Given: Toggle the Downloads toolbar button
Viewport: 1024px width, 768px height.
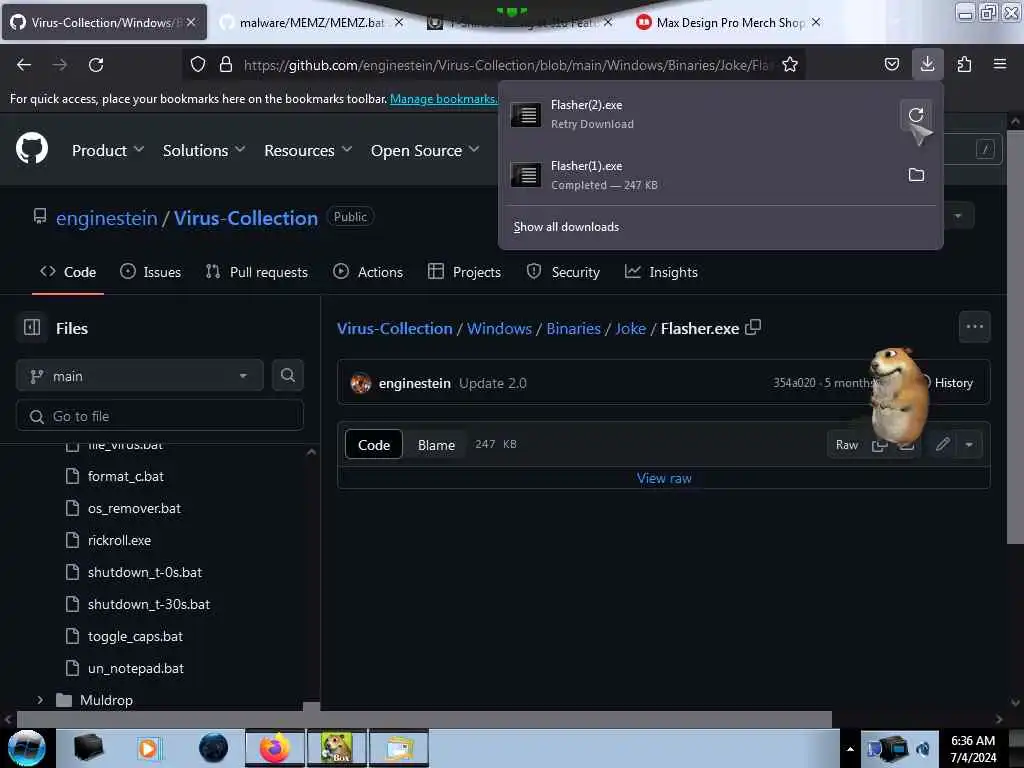Looking at the screenshot, I should [927, 64].
